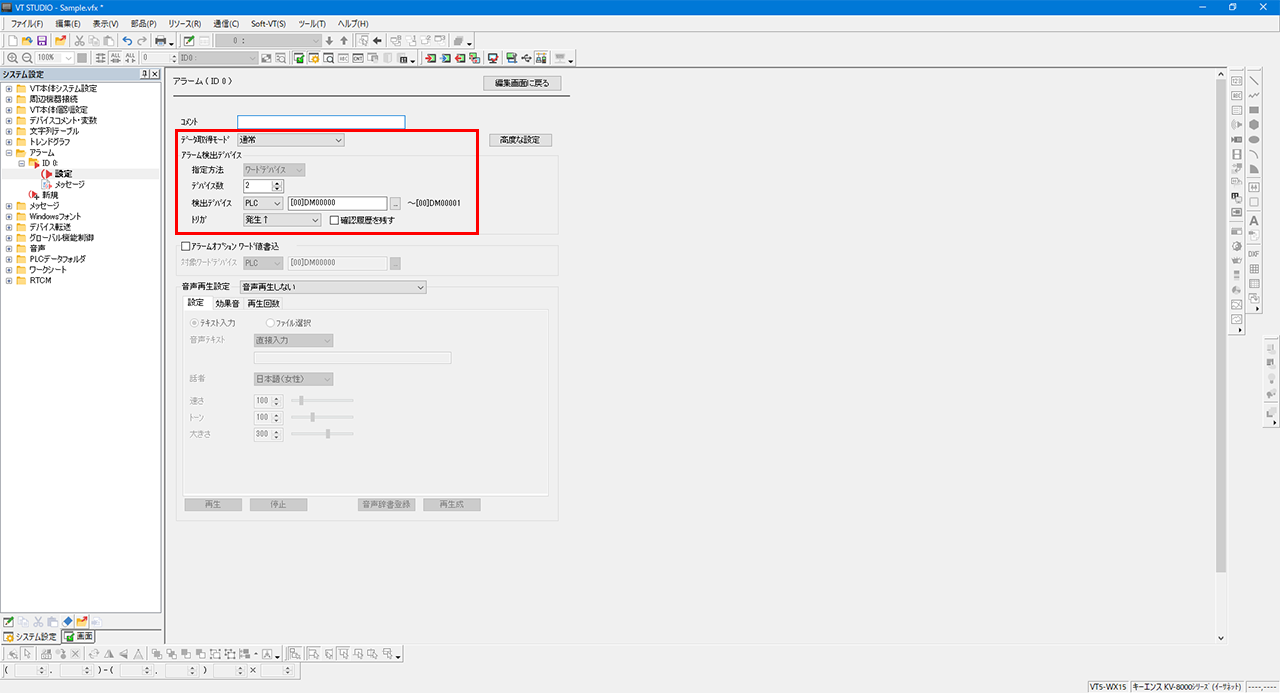
Task: Switch to the 効果音 tab
Action: pos(226,303)
